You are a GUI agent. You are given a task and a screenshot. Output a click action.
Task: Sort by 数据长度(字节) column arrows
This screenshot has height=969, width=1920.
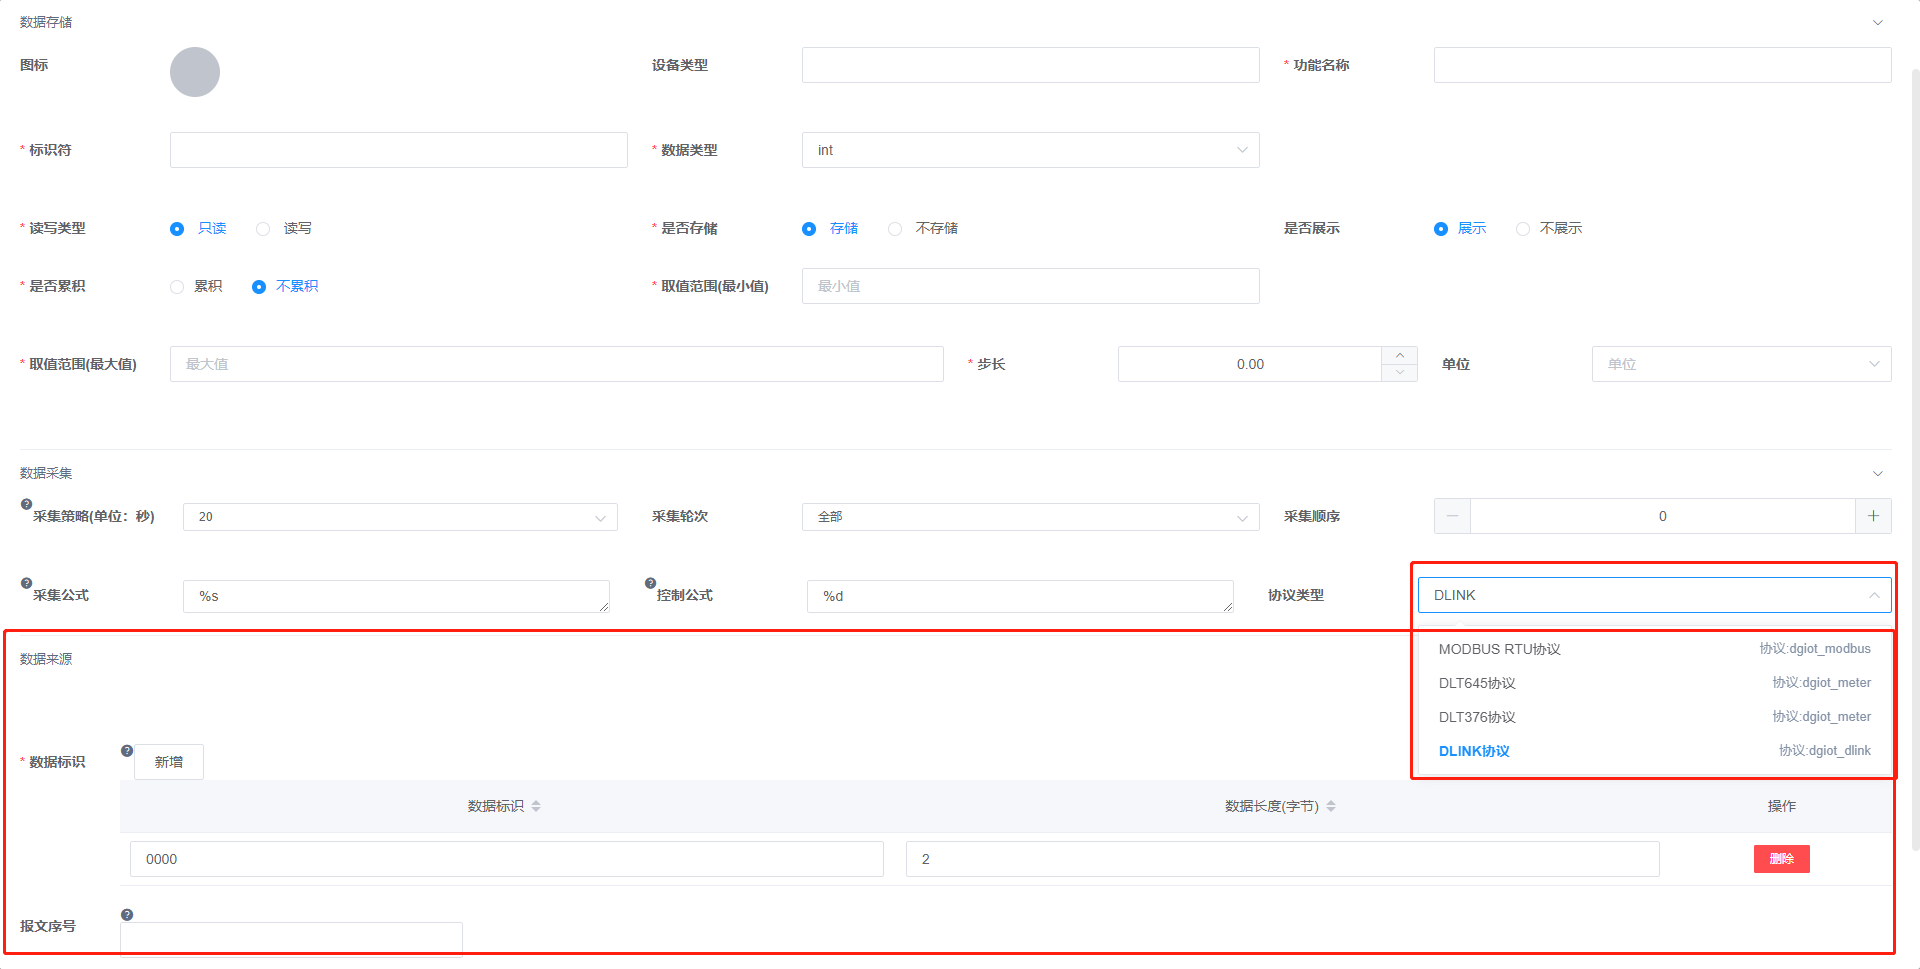point(1331,806)
